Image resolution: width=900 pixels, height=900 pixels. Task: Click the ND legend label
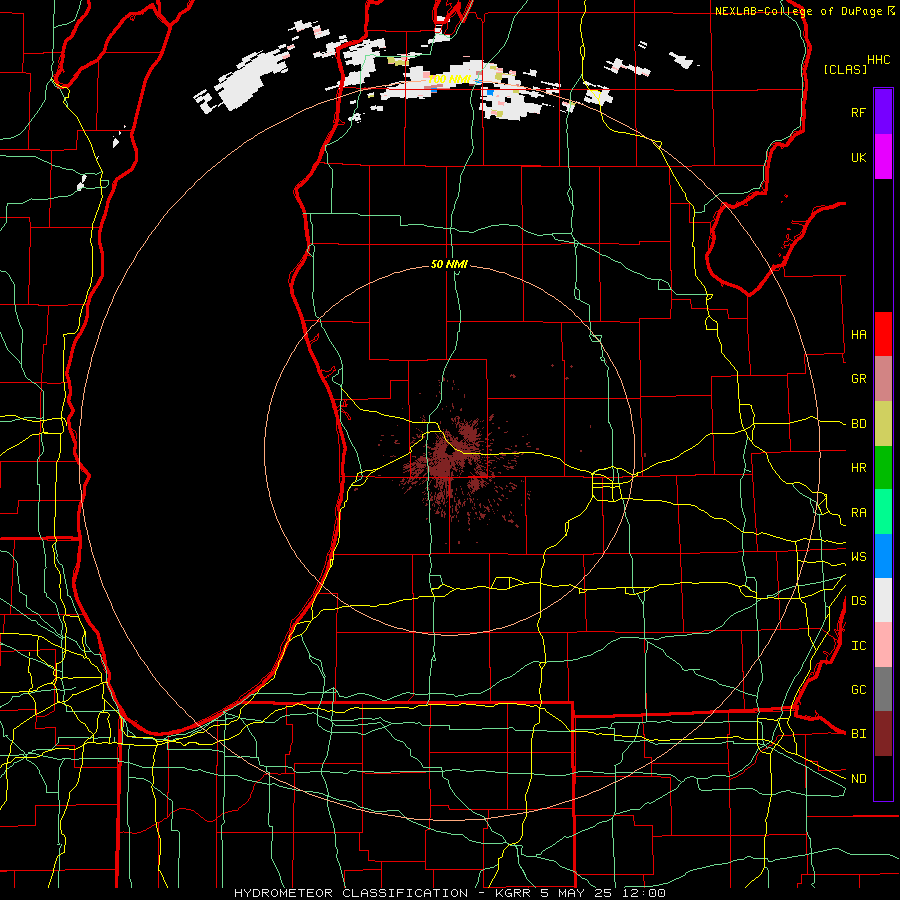[858, 779]
